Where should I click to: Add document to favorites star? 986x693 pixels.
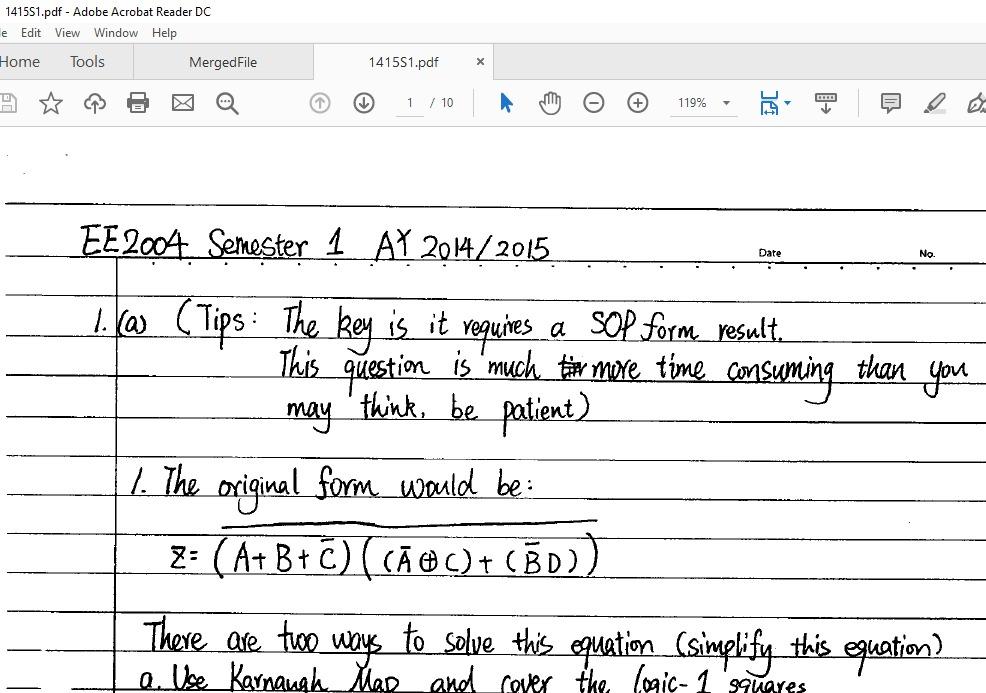tap(51, 102)
